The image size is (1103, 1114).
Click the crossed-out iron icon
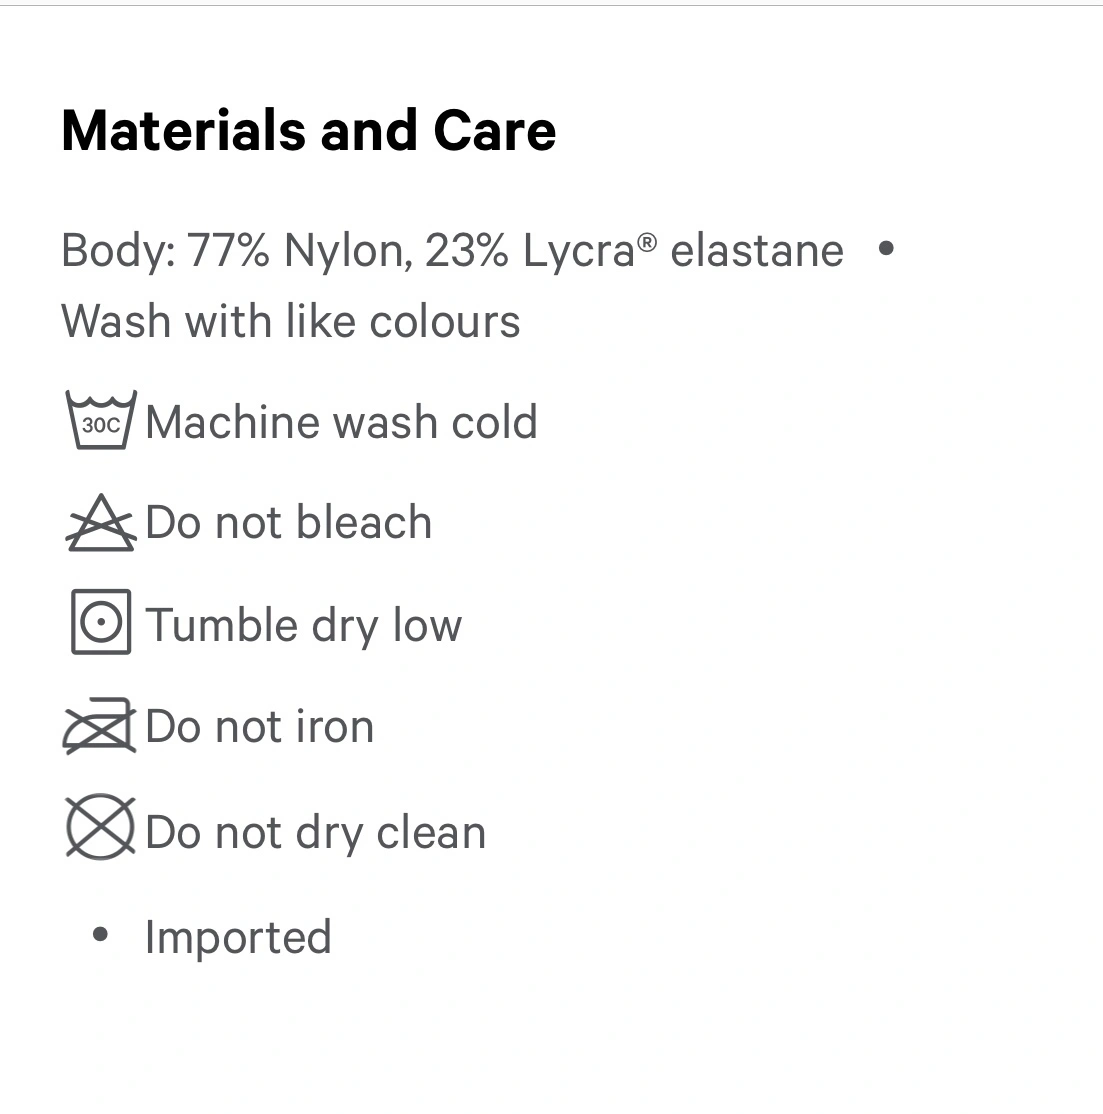(x=99, y=726)
